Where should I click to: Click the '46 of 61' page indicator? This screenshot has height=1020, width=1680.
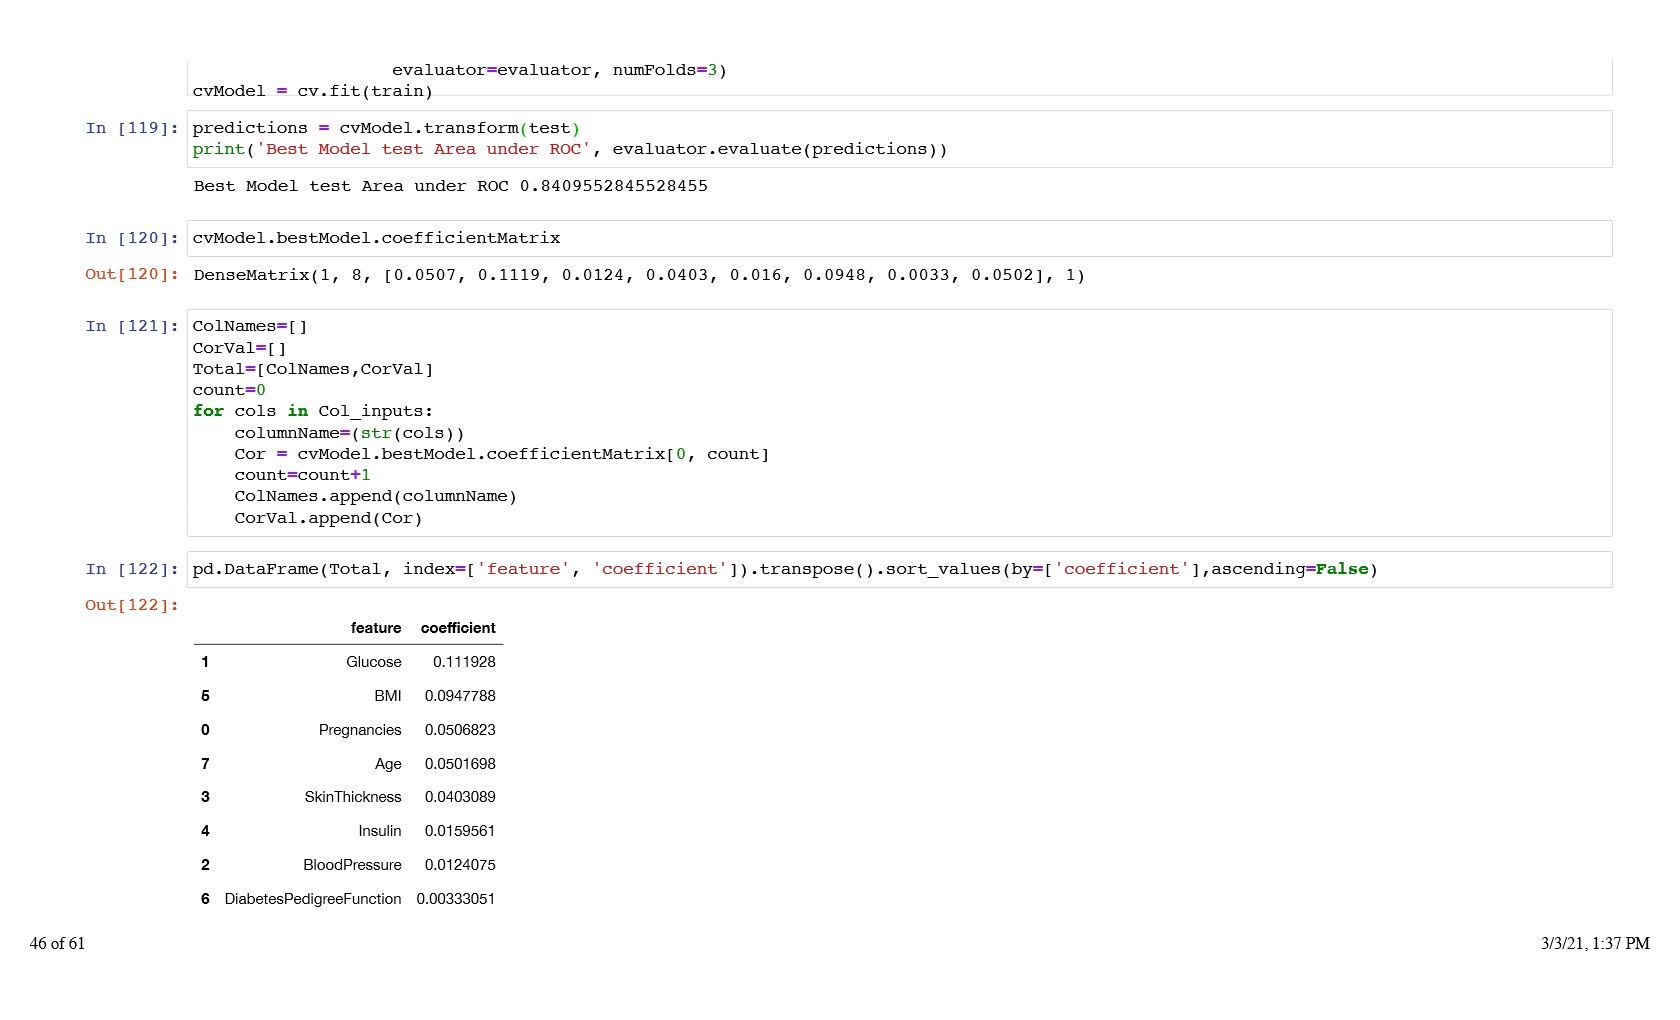(x=57, y=943)
